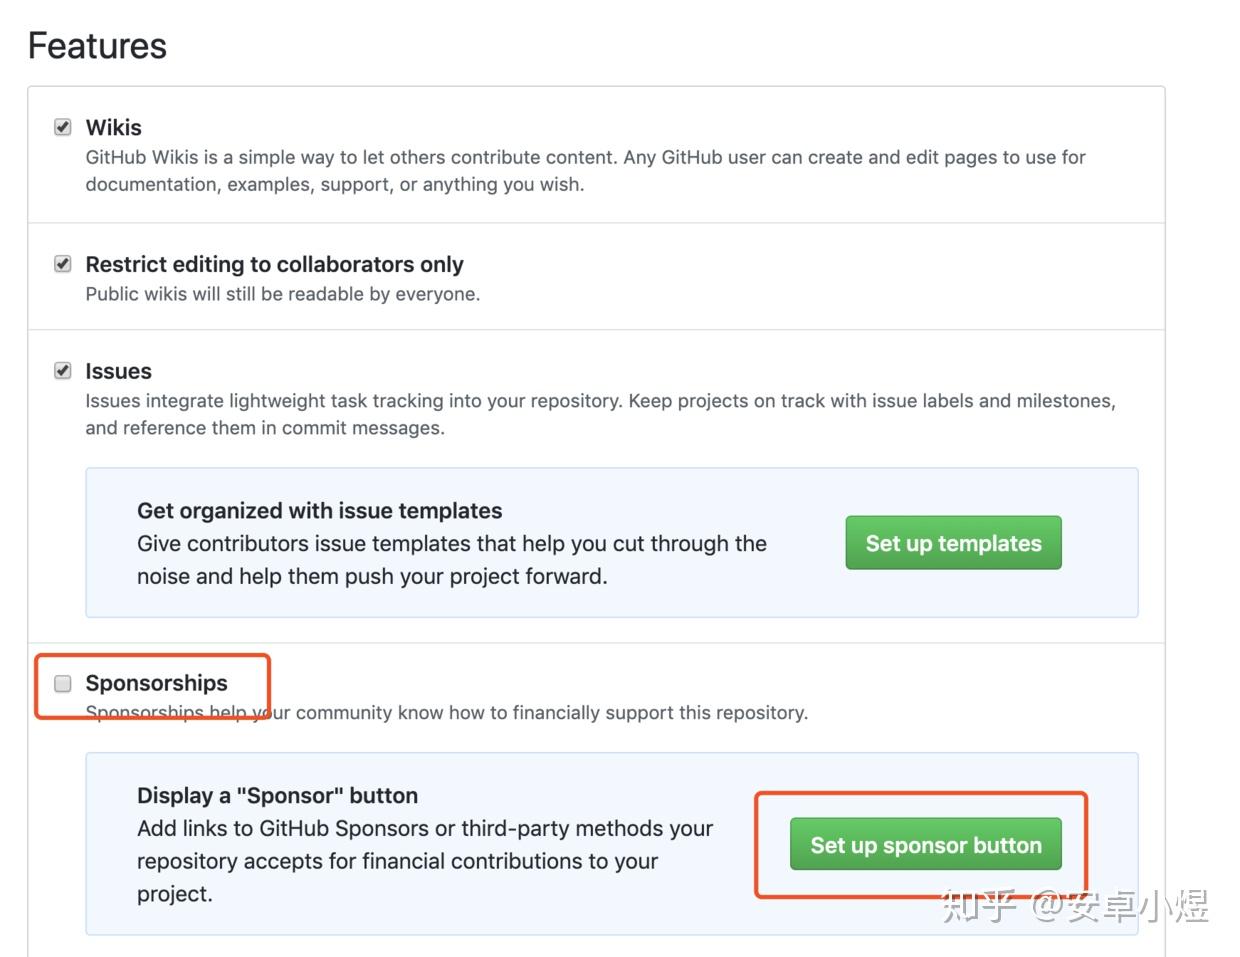Click the Get organized with issue templates heading
Screen dimensions: 1240x957
coord(320,510)
